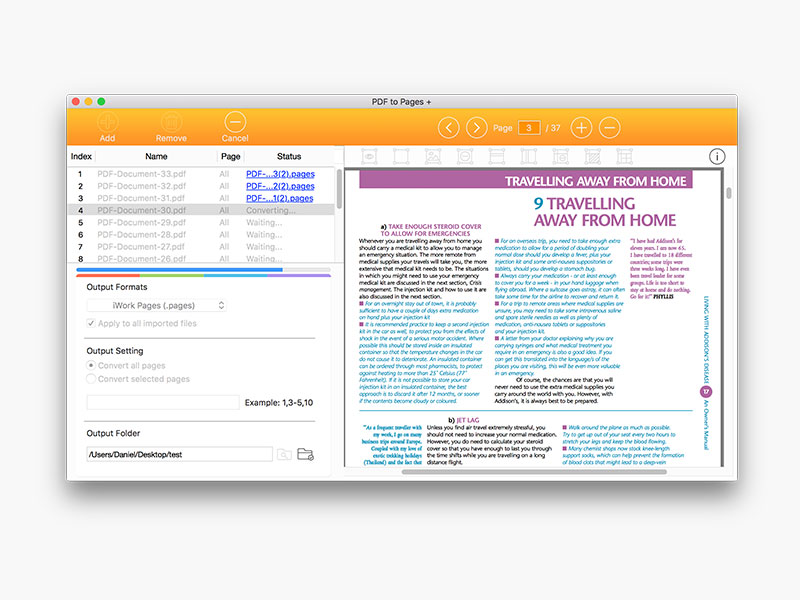800x600 pixels.
Task: Zoom out the preview with minus icon
Action: click(609, 128)
